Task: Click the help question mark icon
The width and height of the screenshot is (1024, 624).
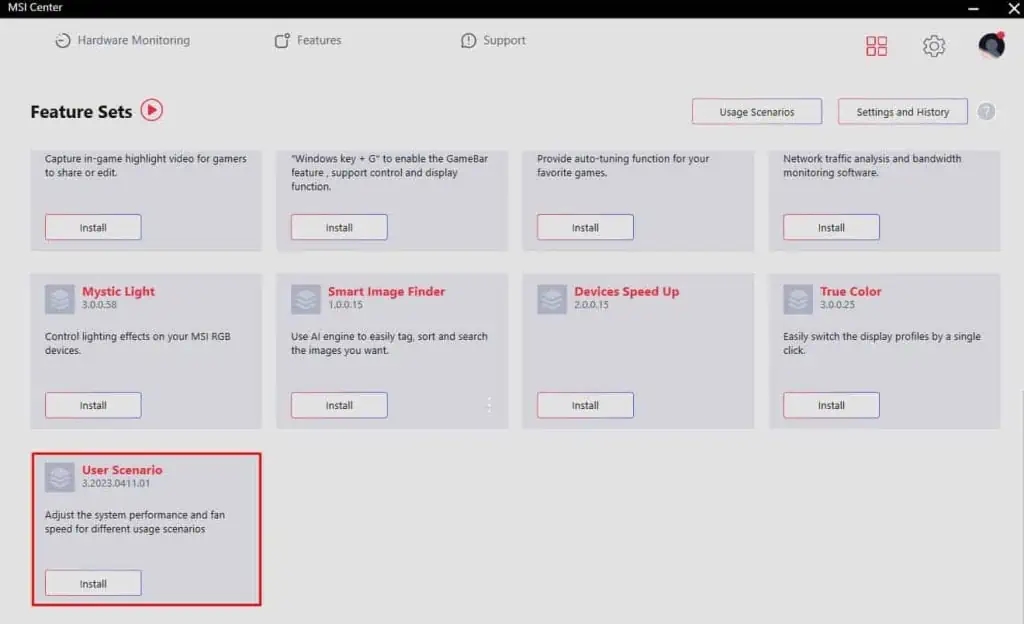Action: [986, 112]
